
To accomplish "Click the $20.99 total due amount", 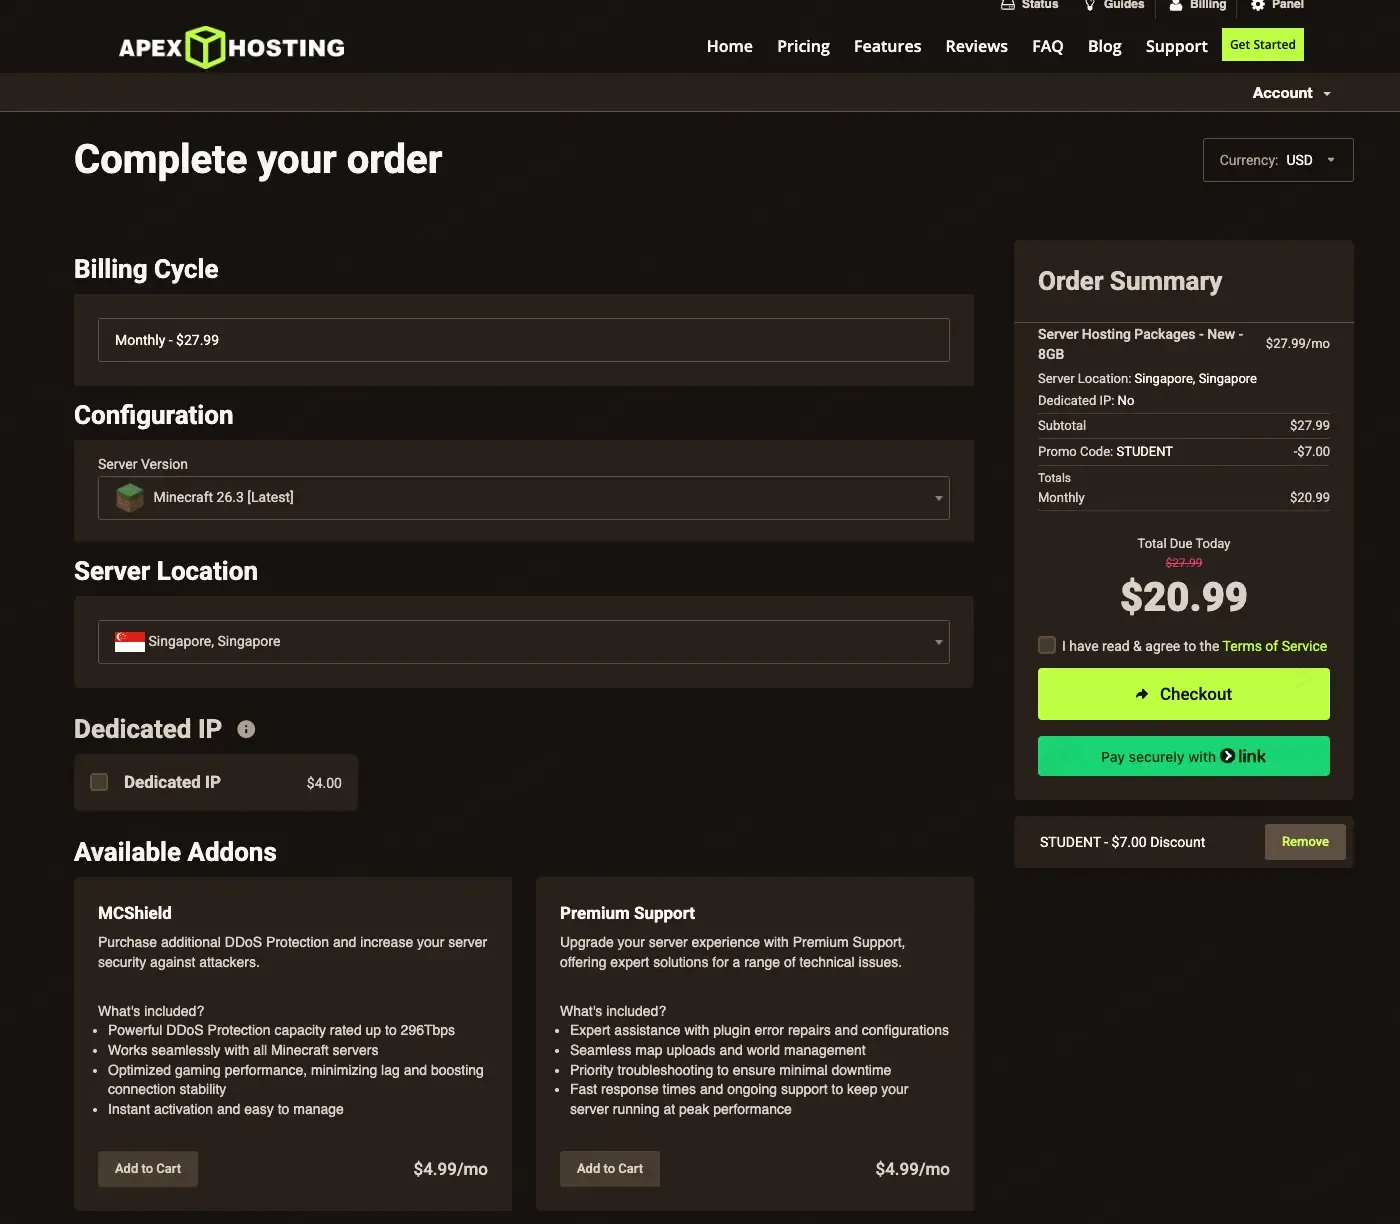I will click(1184, 597).
